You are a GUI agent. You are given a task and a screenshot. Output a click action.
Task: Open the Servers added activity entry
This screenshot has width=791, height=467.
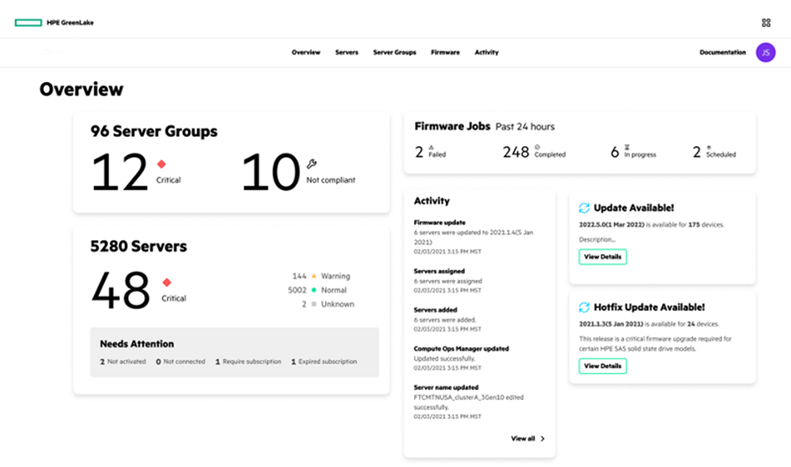point(447,319)
